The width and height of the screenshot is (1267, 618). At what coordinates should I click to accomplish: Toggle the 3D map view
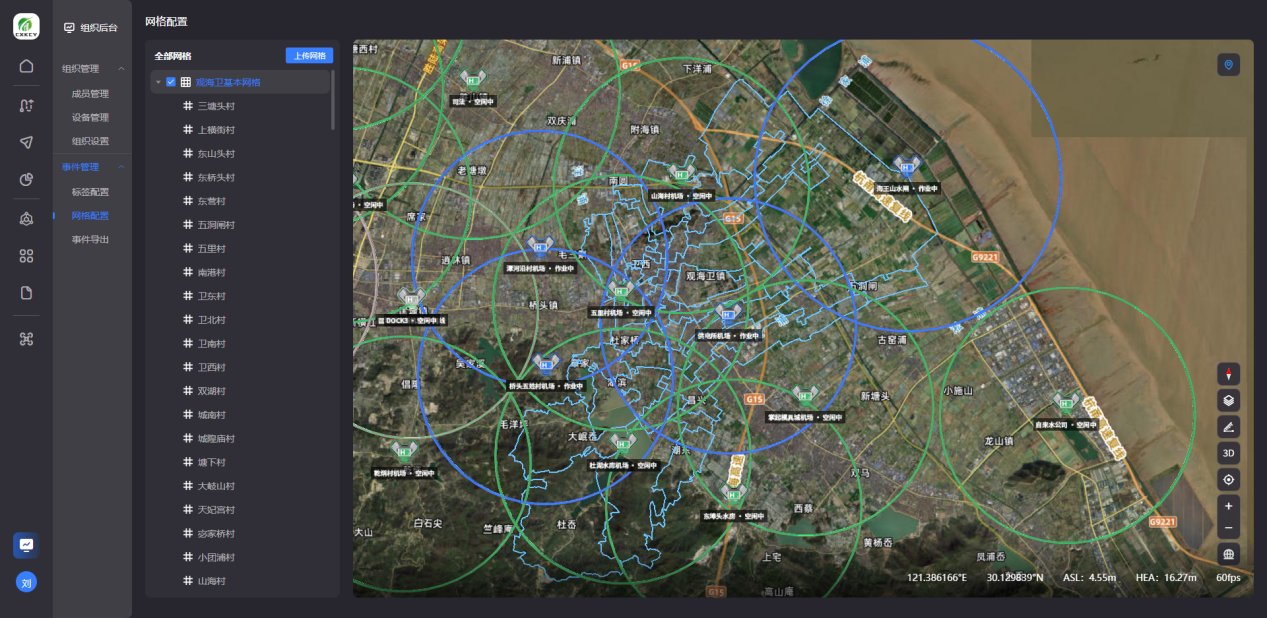coord(1229,453)
